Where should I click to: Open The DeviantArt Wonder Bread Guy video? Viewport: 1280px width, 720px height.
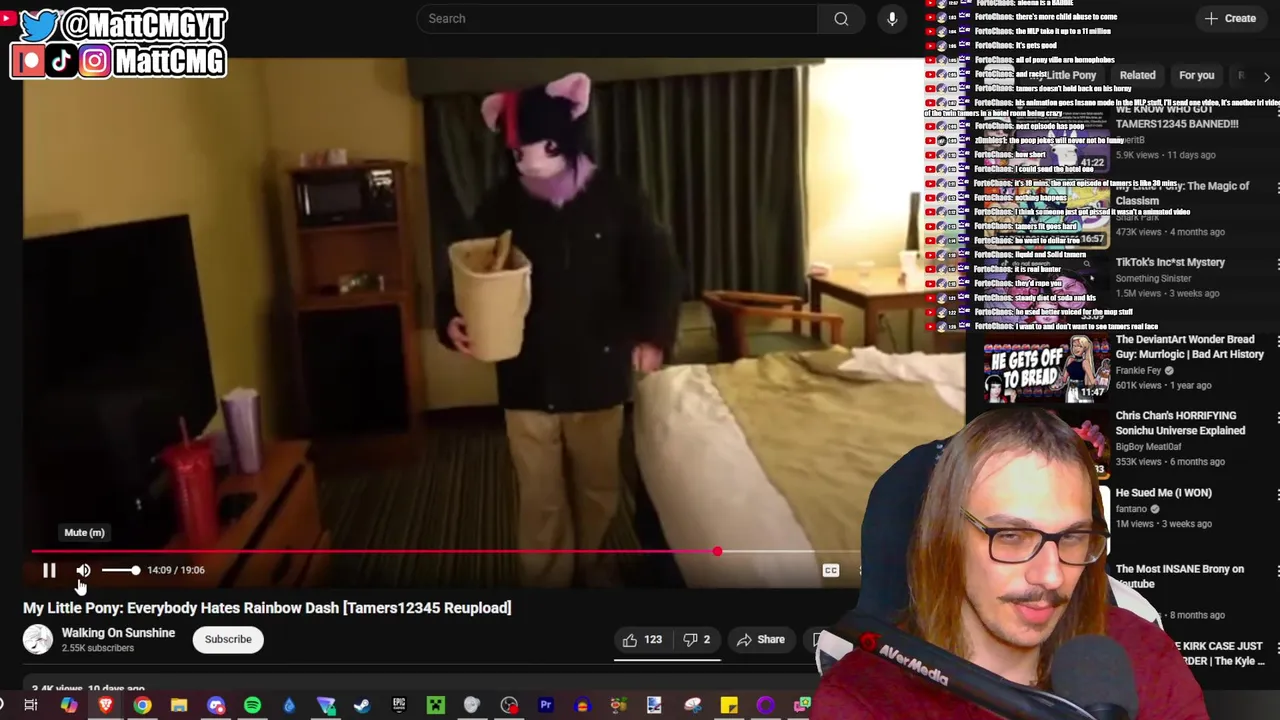pyautogui.click(x=1189, y=347)
